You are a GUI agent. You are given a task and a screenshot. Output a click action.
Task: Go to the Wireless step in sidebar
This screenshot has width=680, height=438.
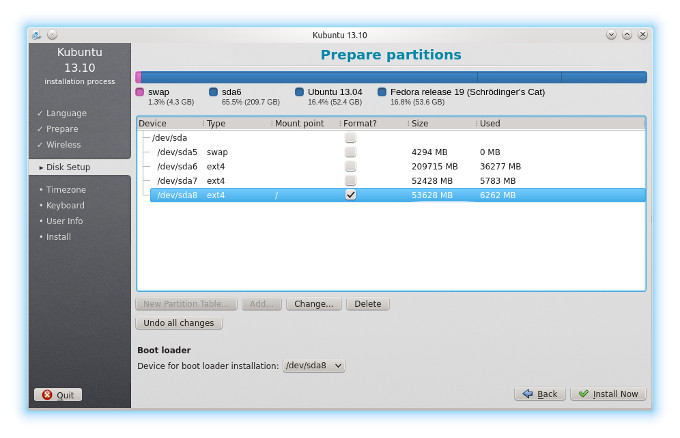(63, 145)
